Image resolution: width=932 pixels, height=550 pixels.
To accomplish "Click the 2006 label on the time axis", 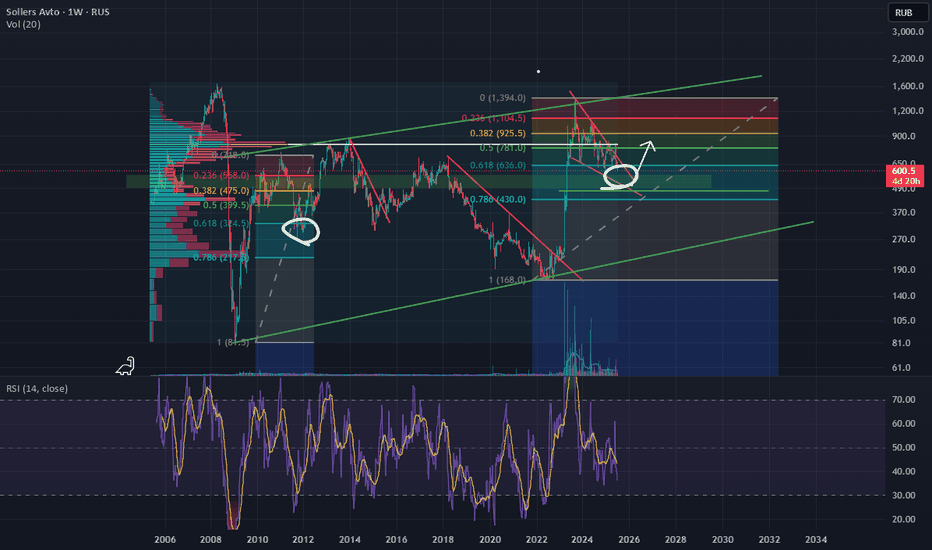I will tap(165, 539).
